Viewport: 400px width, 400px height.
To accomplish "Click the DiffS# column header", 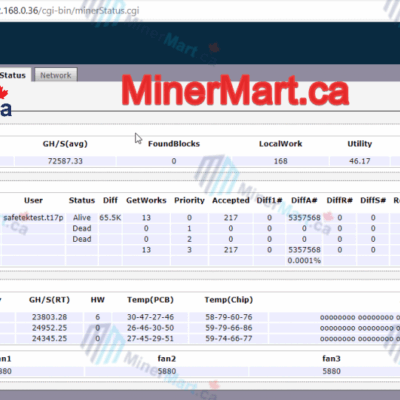I will coord(373,200).
